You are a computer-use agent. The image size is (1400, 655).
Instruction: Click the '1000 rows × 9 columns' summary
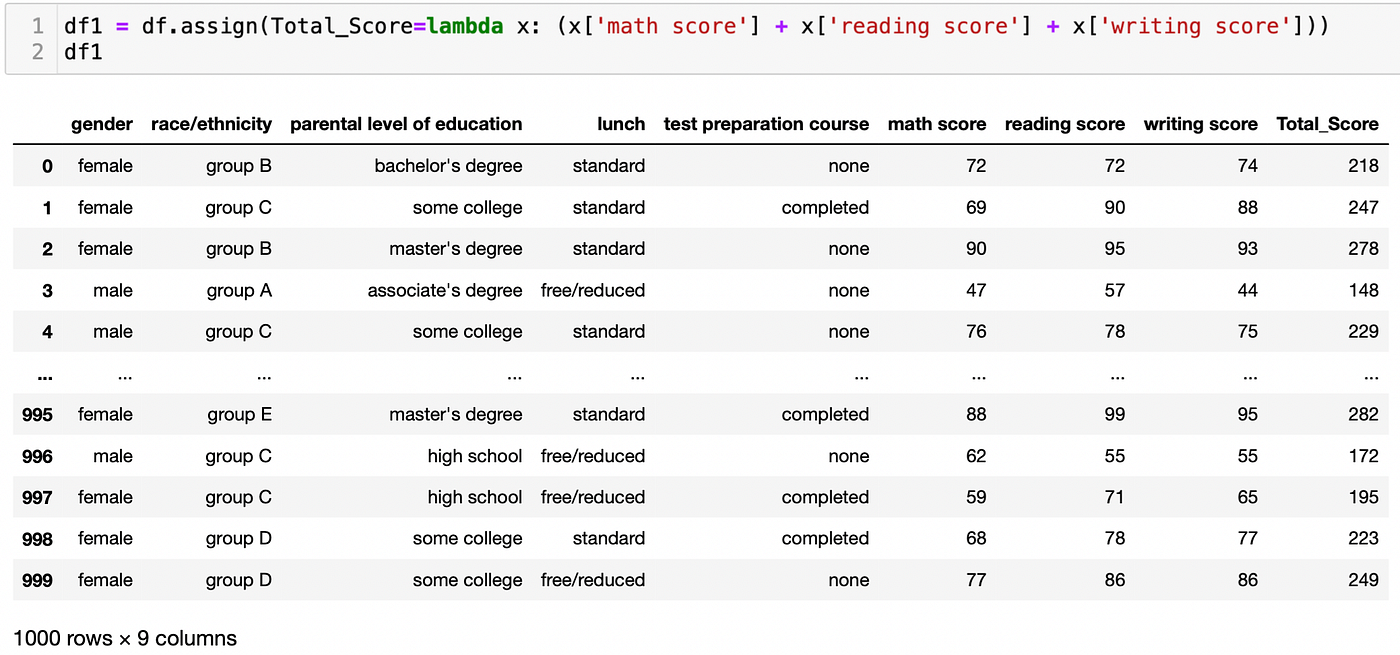125,638
